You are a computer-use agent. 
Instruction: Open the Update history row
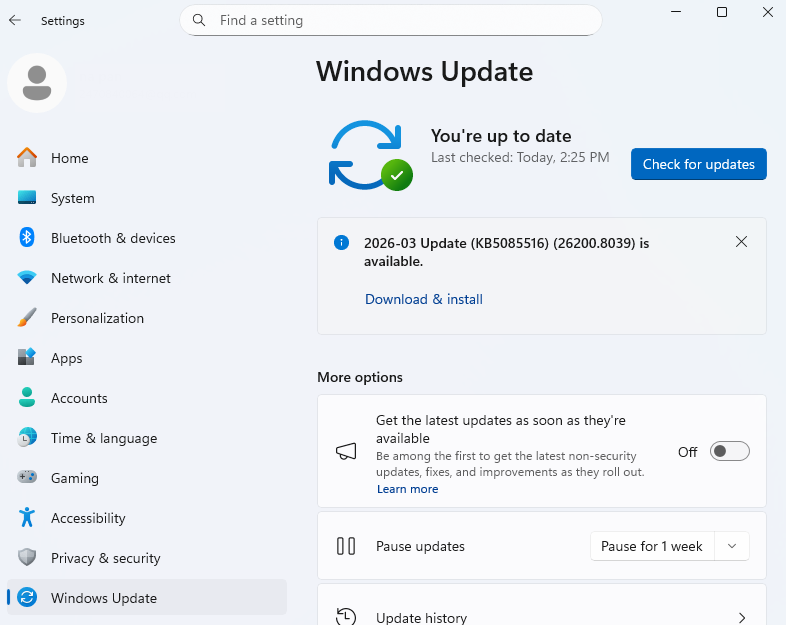(542, 605)
